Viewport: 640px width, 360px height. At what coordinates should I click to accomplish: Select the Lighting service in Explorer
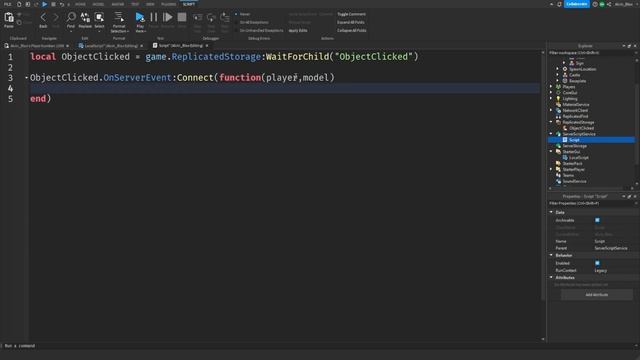(570, 99)
